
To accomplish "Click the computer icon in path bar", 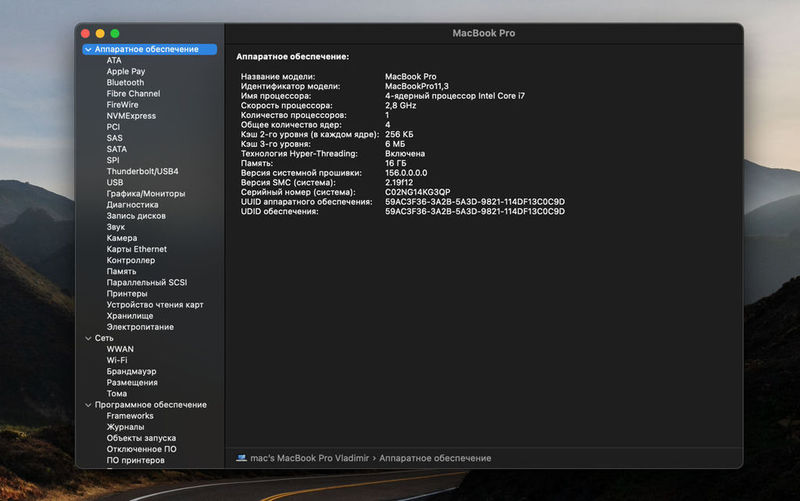I will coord(241,458).
